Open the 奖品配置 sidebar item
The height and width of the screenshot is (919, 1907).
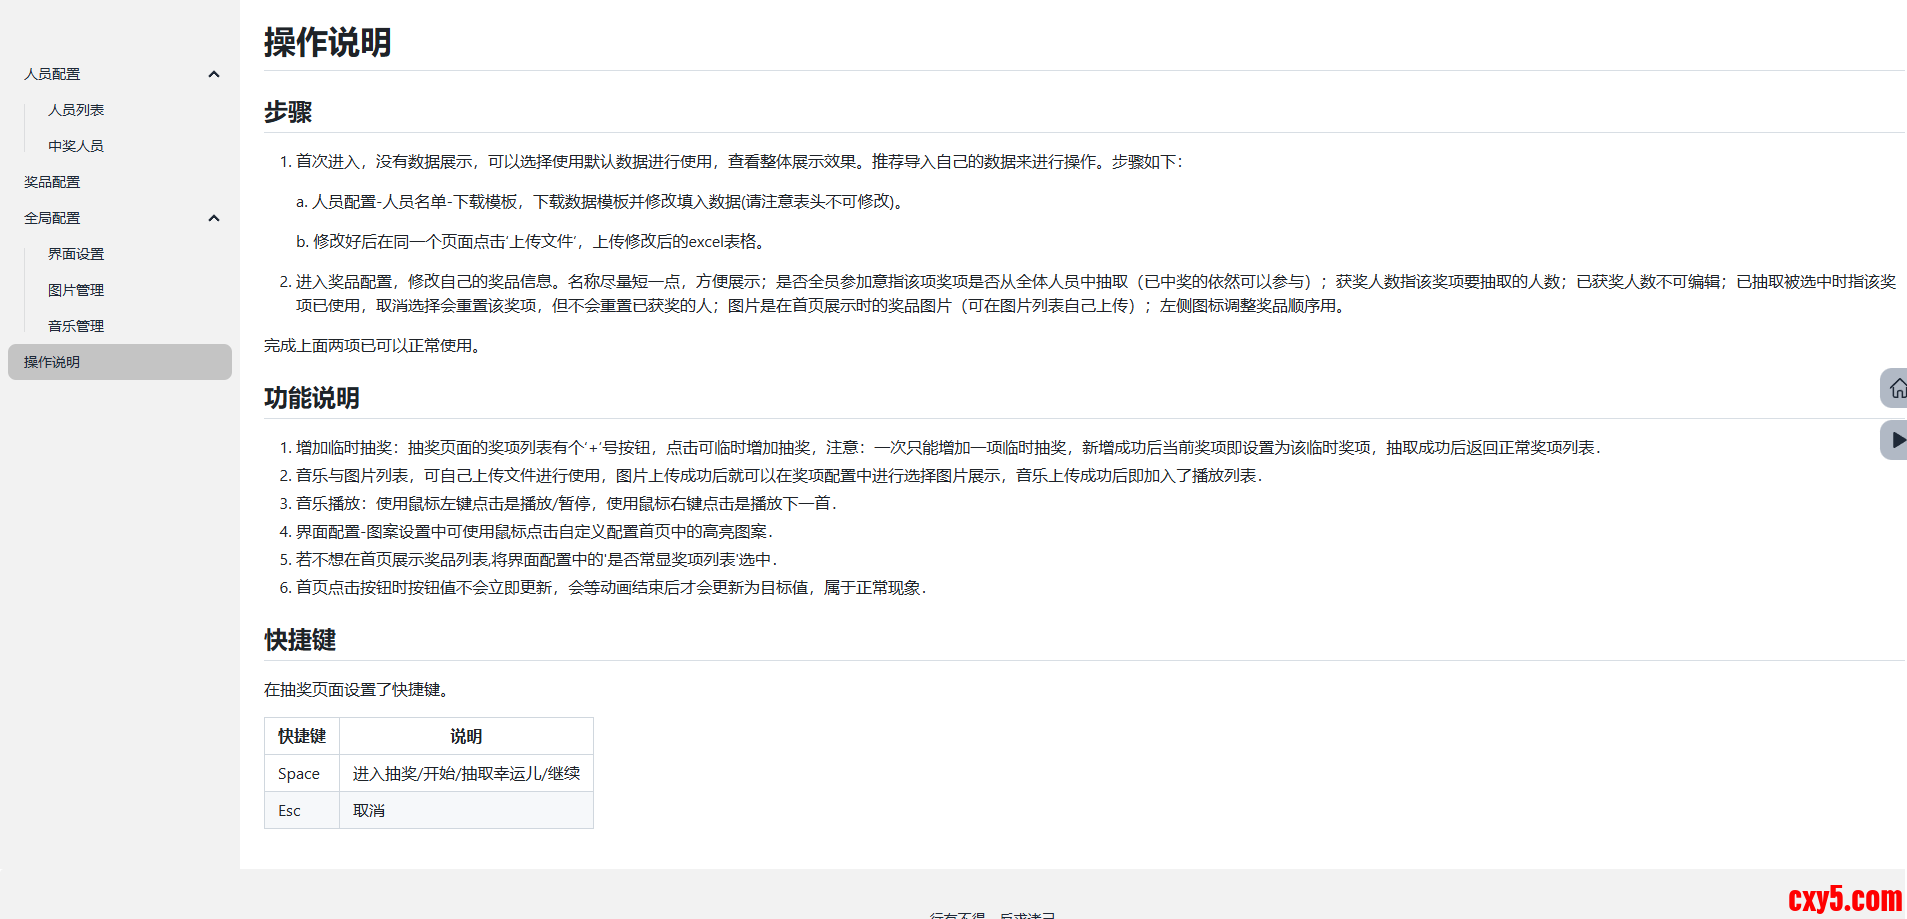pos(52,182)
